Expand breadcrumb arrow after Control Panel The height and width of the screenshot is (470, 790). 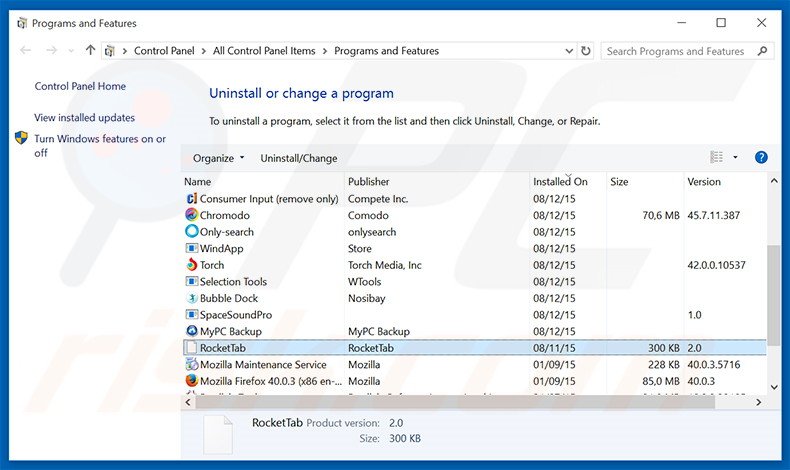pyautogui.click(x=204, y=51)
